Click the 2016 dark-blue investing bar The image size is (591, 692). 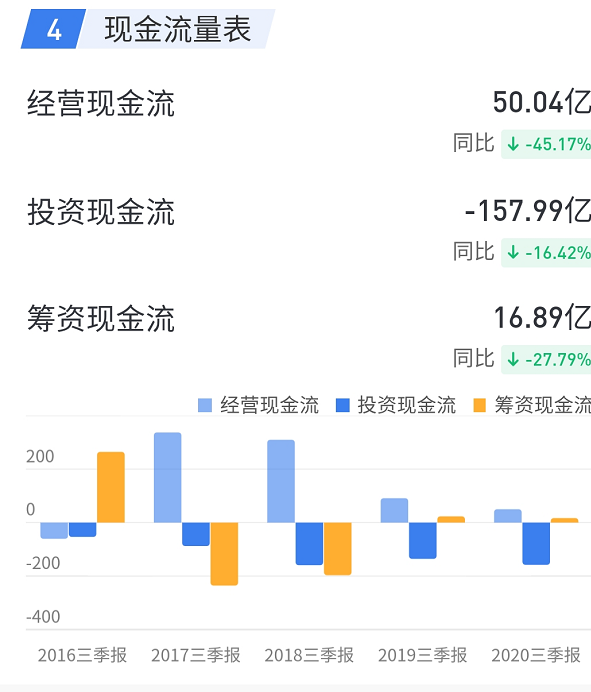click(x=83, y=530)
